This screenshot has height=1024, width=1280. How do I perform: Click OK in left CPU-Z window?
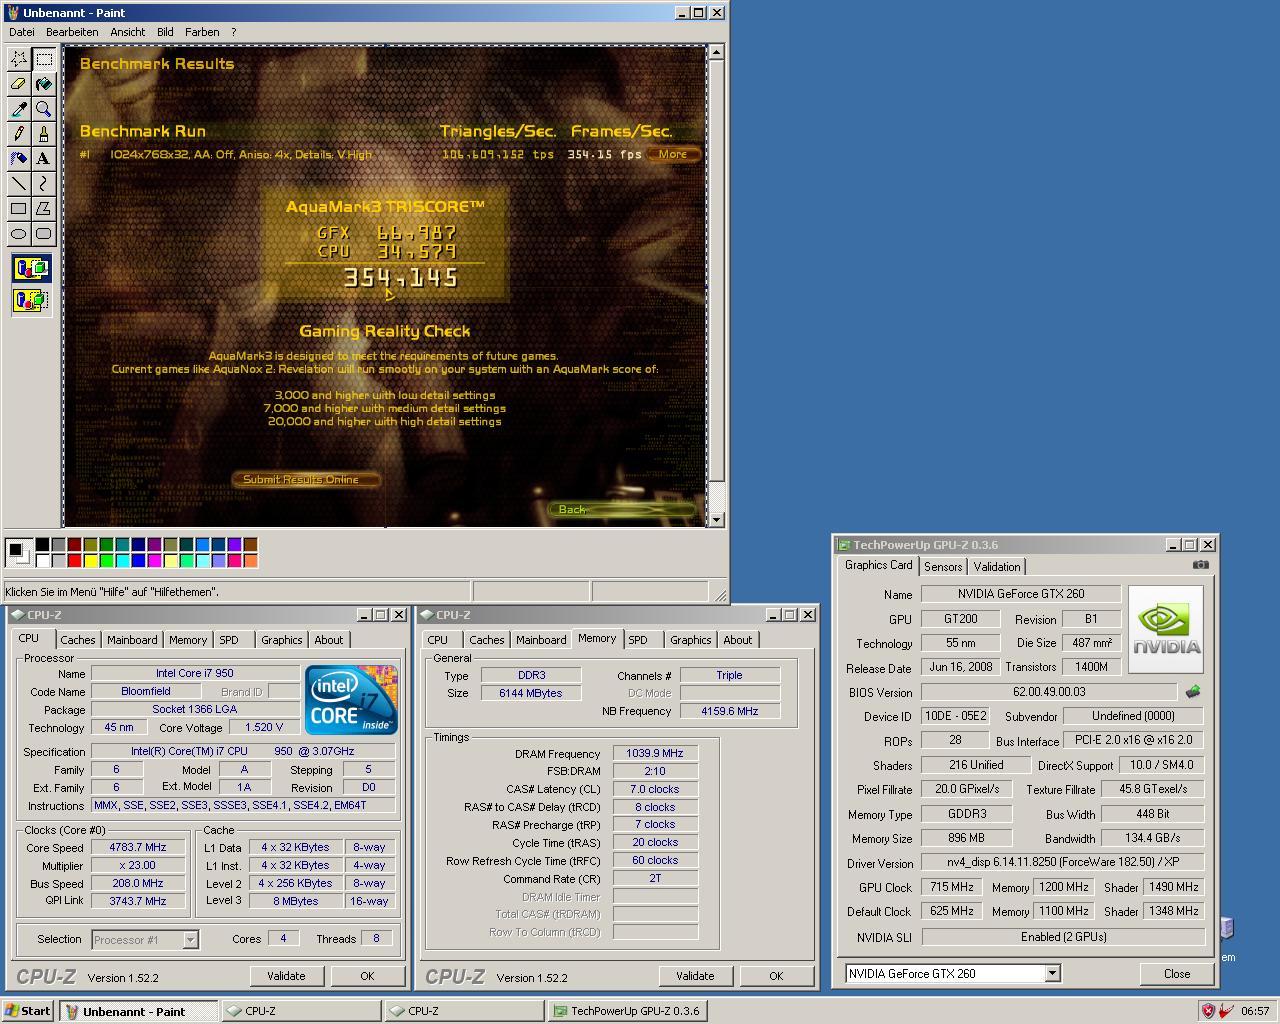pyautogui.click(x=367, y=976)
